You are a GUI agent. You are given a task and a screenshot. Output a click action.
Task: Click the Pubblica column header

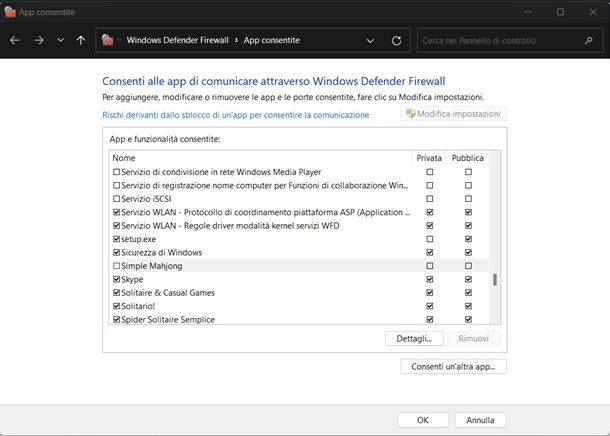click(x=468, y=158)
